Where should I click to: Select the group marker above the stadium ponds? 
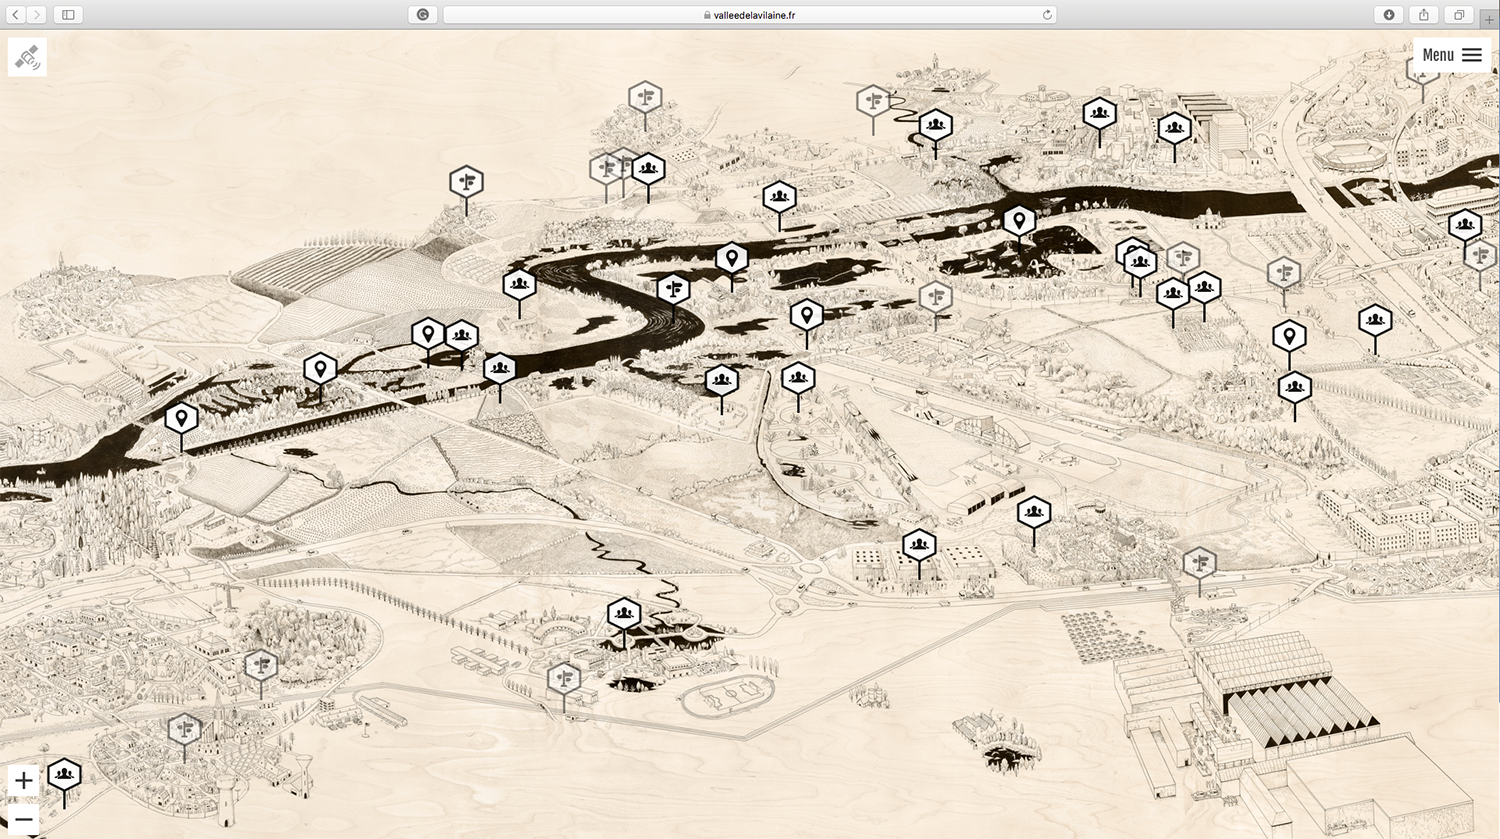(624, 613)
